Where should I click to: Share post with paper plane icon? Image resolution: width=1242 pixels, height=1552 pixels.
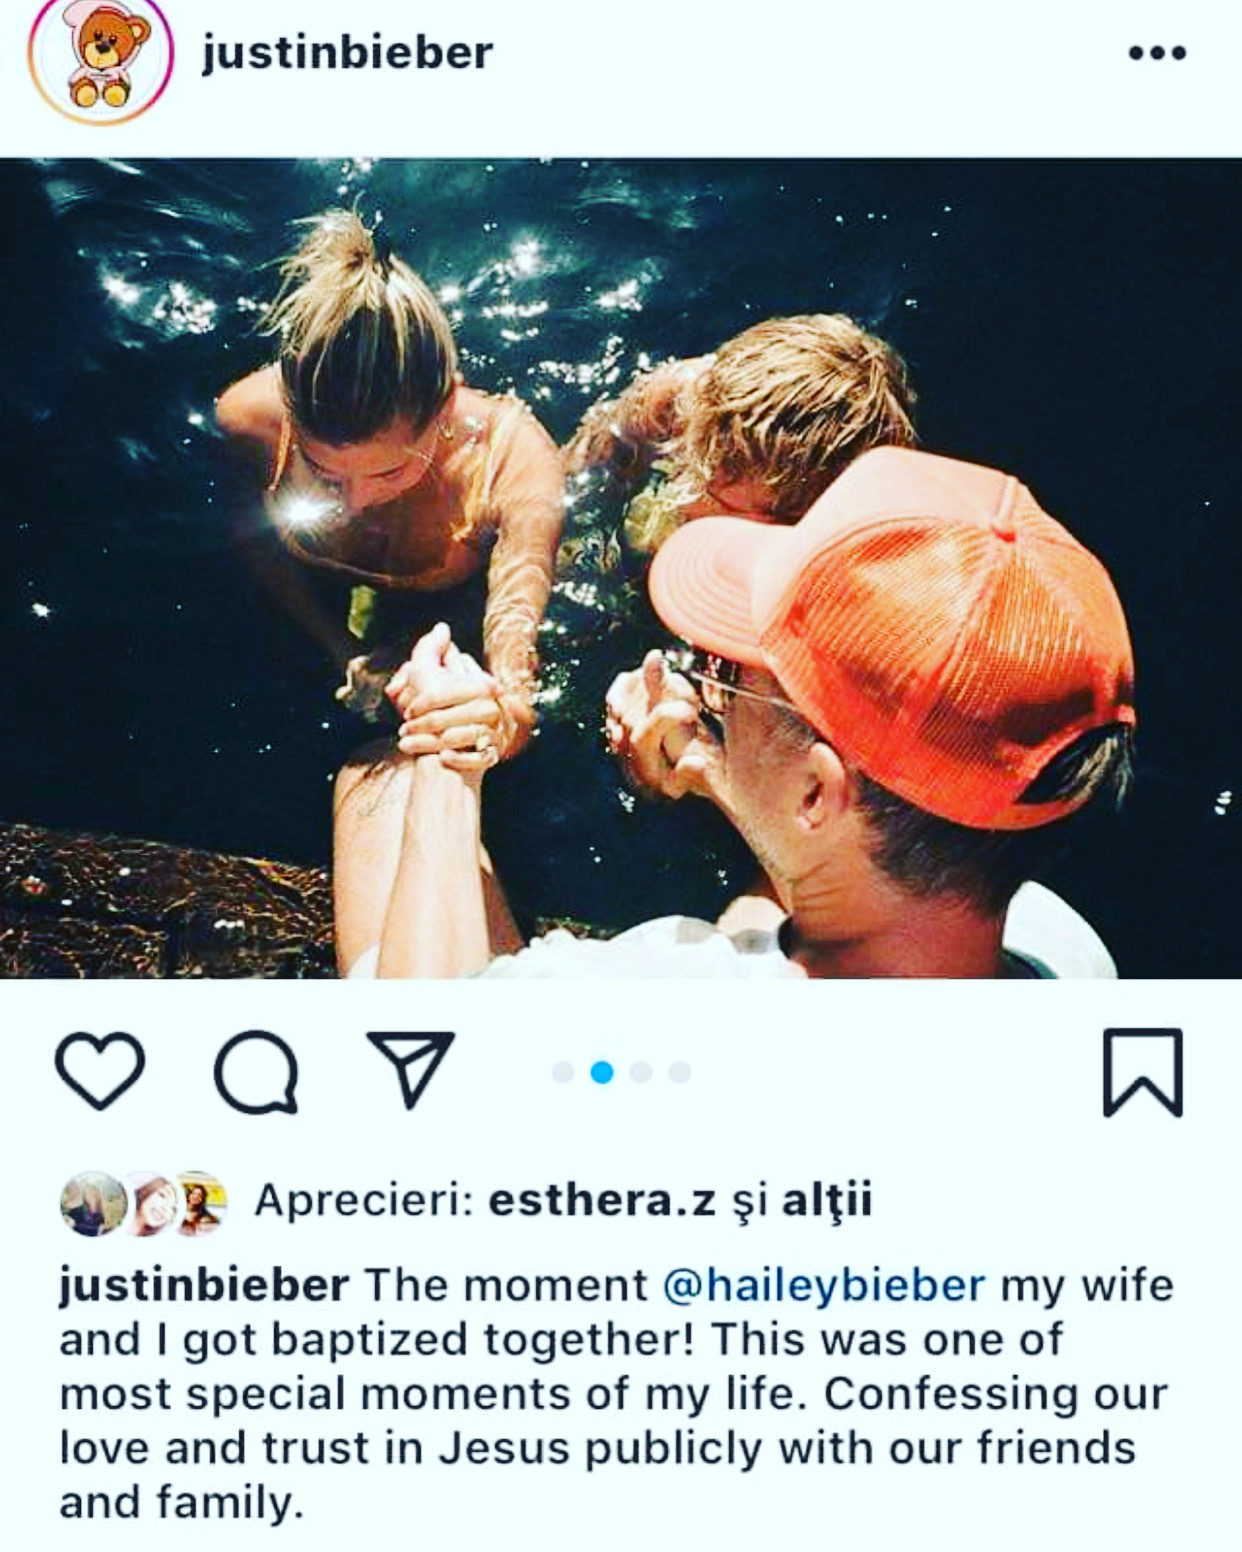point(411,1069)
